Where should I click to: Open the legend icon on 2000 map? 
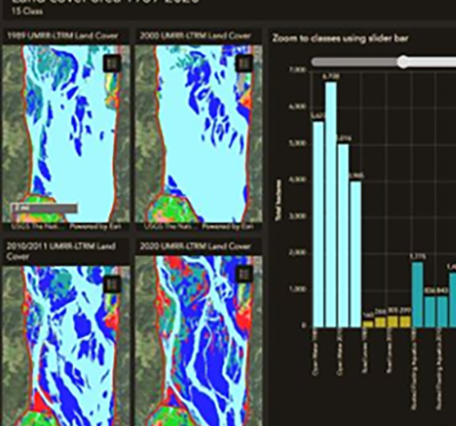coord(244,63)
